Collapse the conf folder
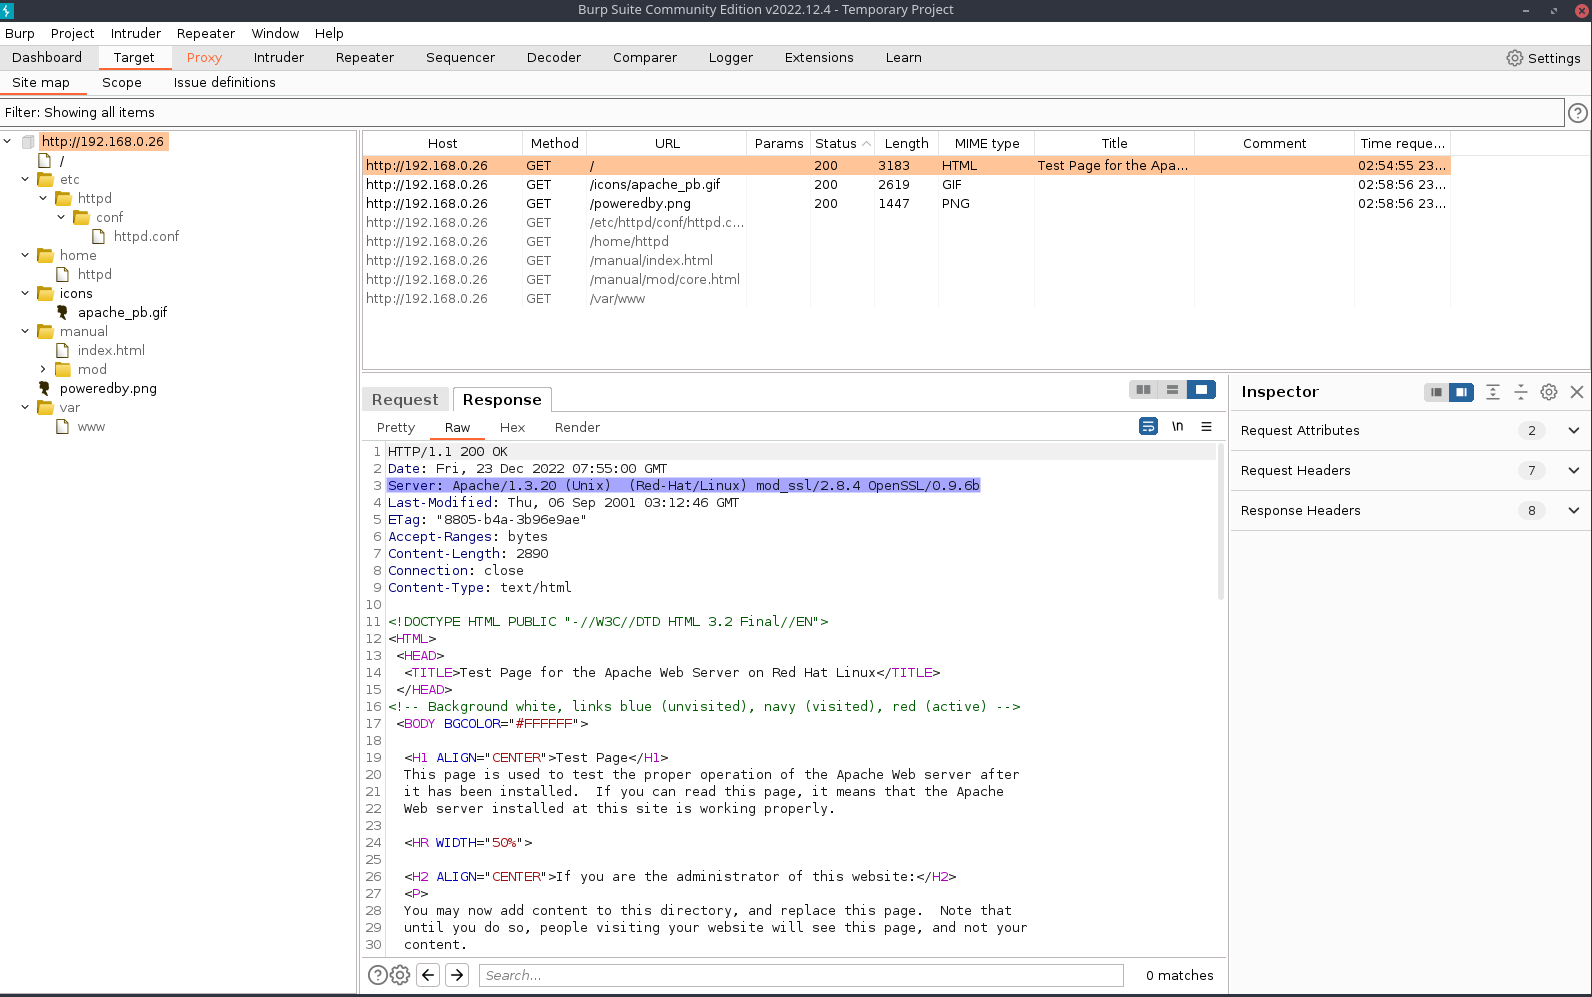The width and height of the screenshot is (1592, 997). click(x=62, y=217)
